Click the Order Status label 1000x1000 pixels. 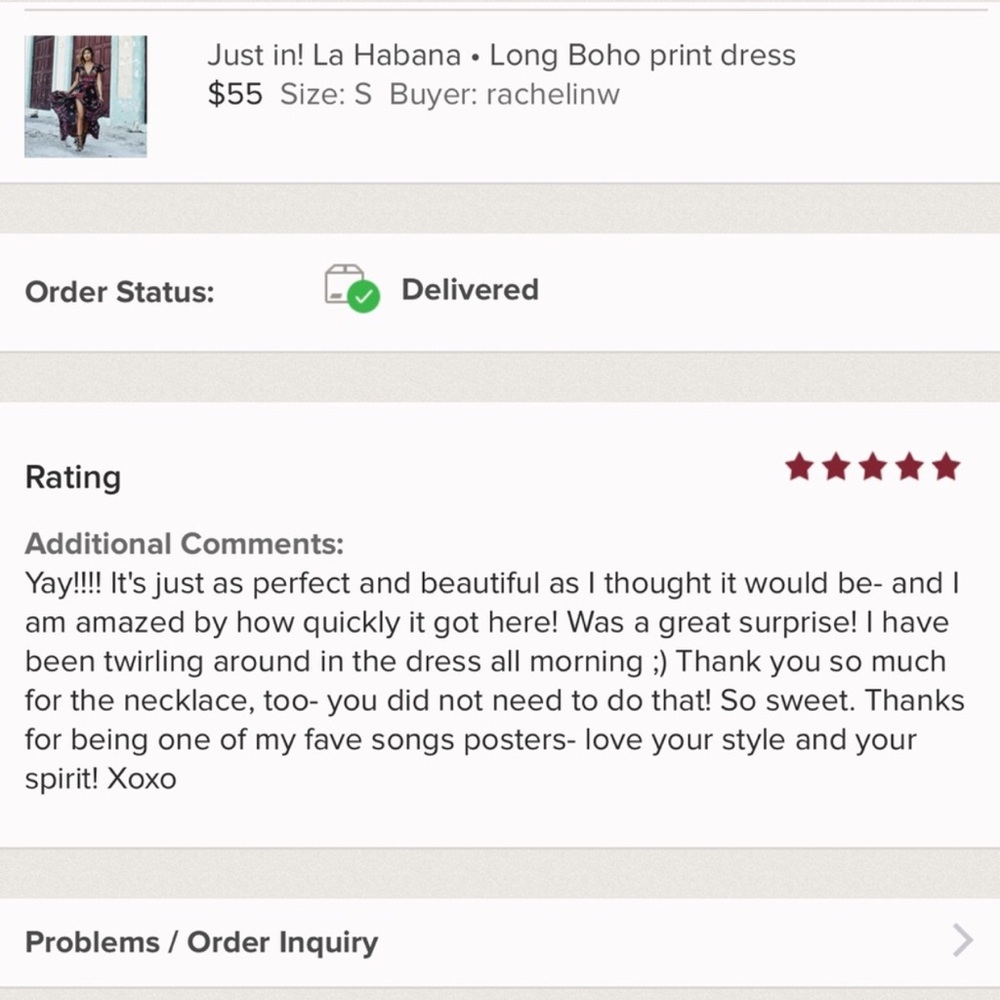(119, 293)
